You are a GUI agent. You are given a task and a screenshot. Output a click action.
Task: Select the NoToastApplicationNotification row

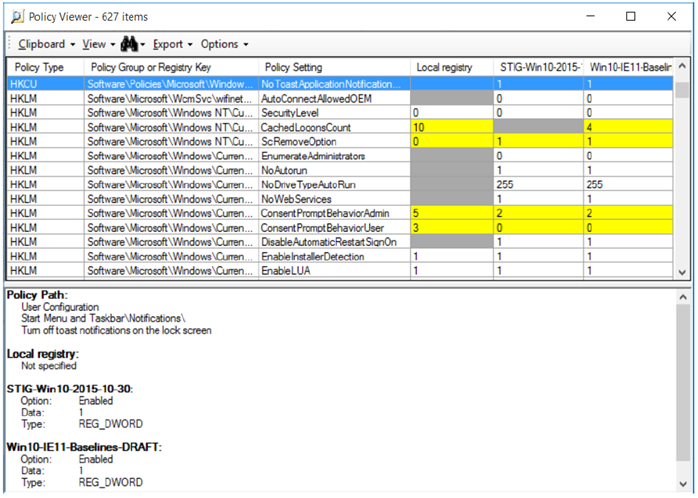340,84
